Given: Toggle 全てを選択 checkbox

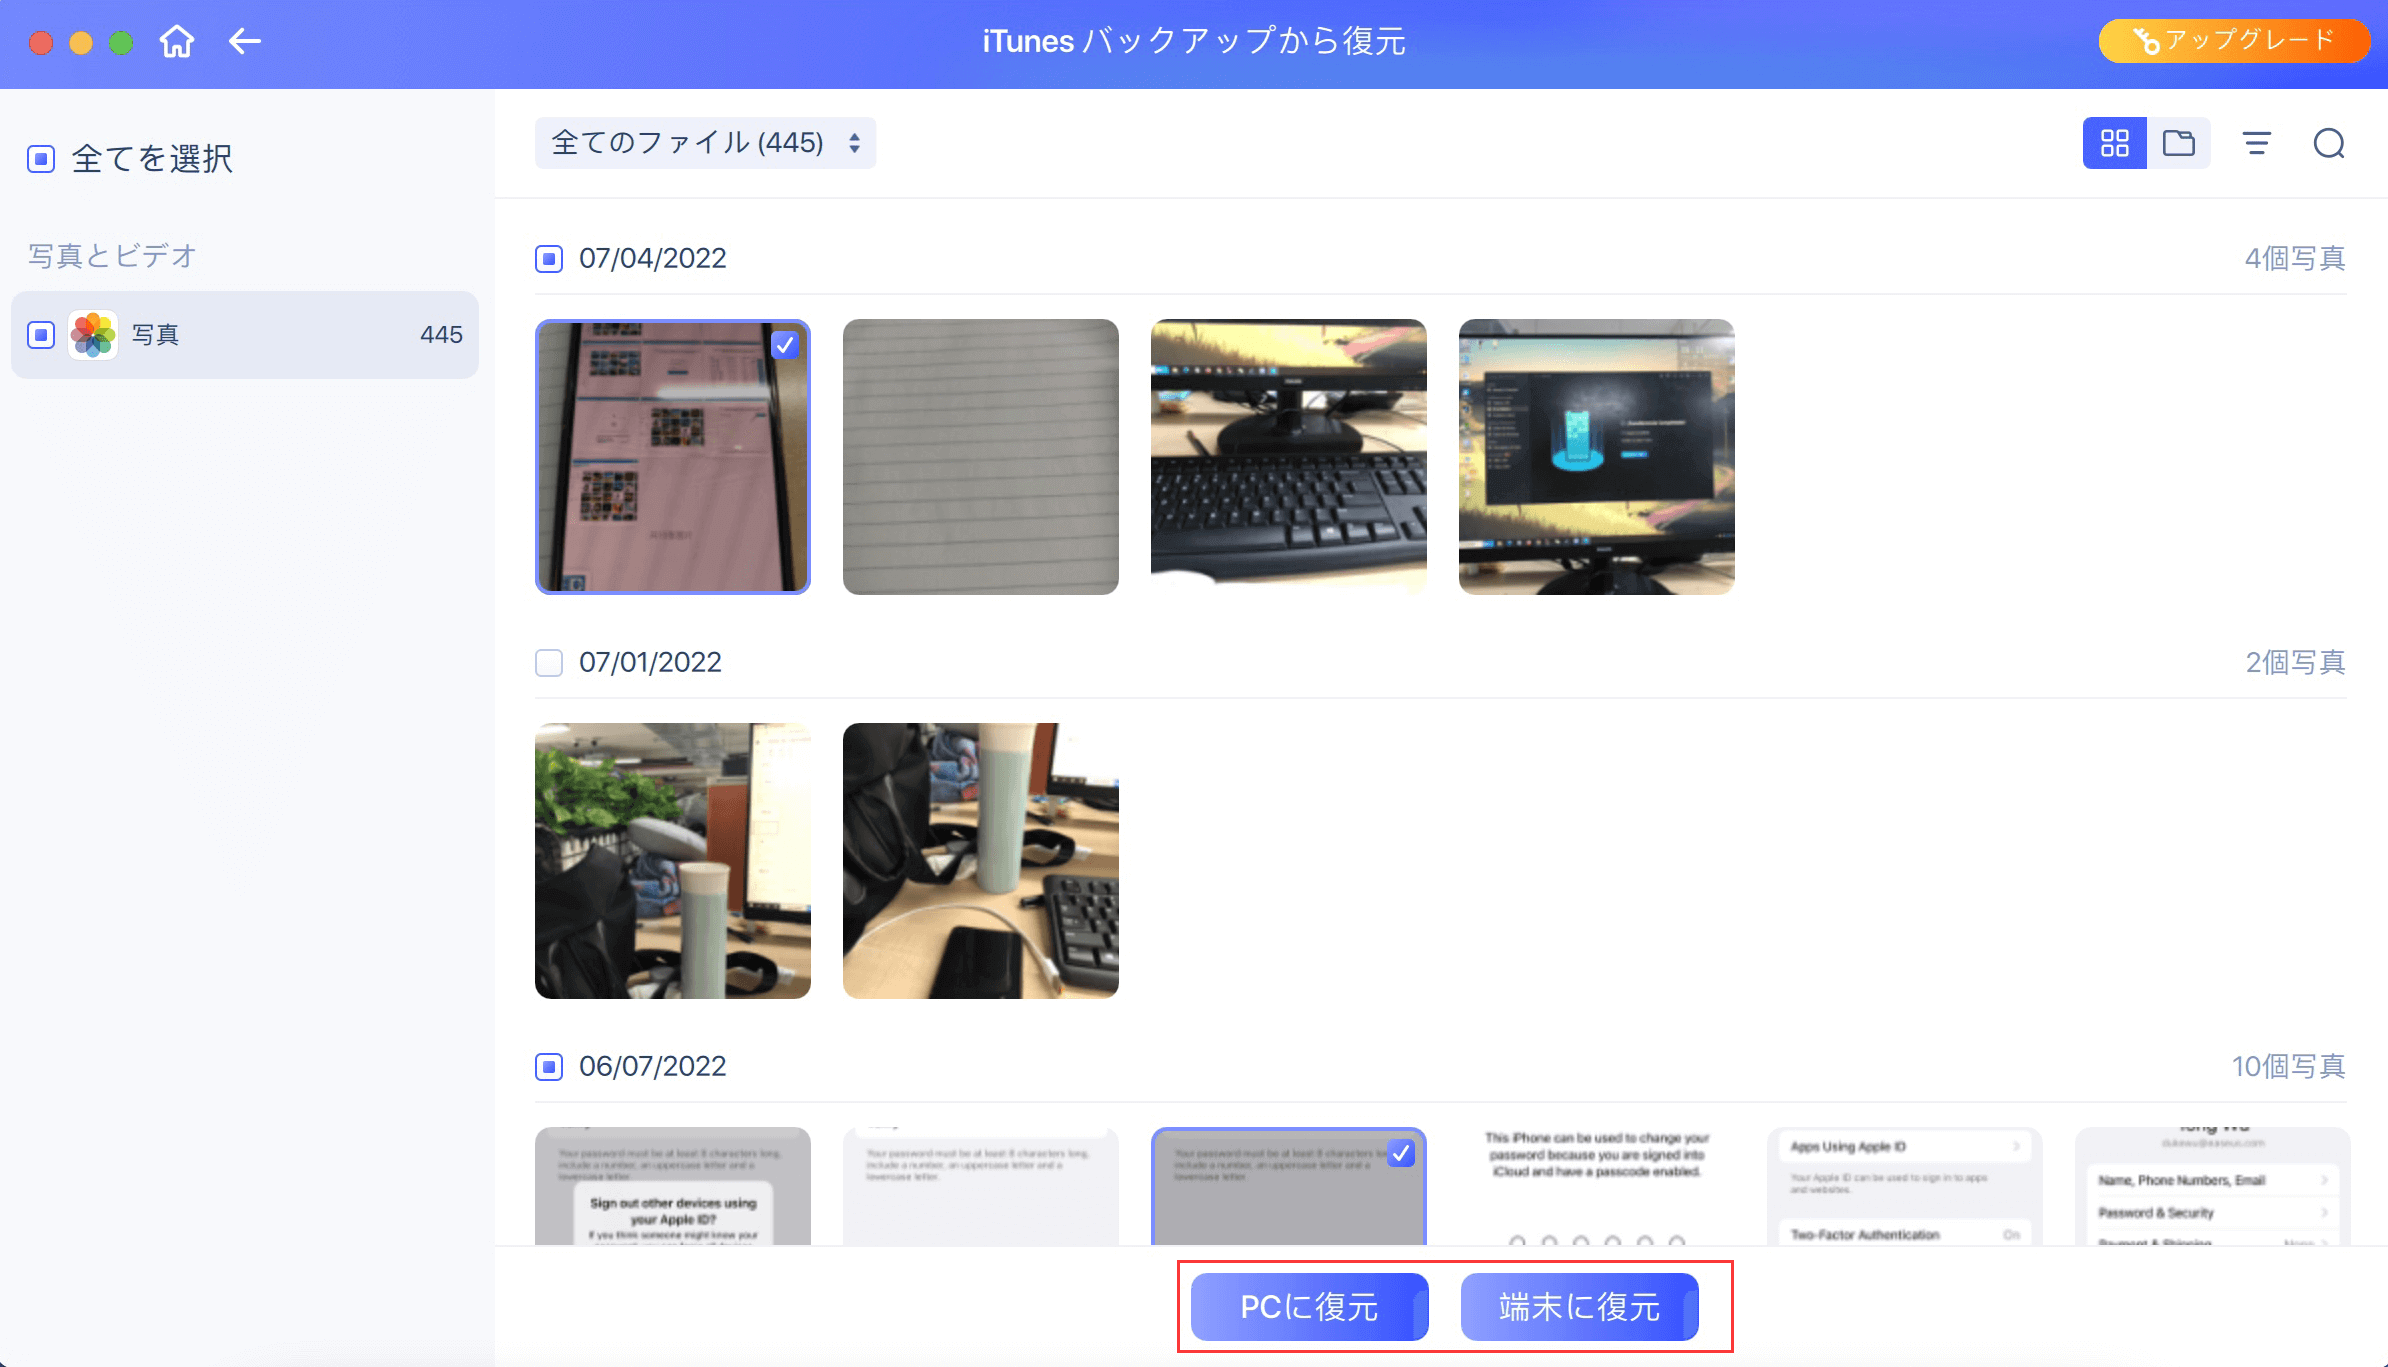Looking at the screenshot, I should 41,159.
